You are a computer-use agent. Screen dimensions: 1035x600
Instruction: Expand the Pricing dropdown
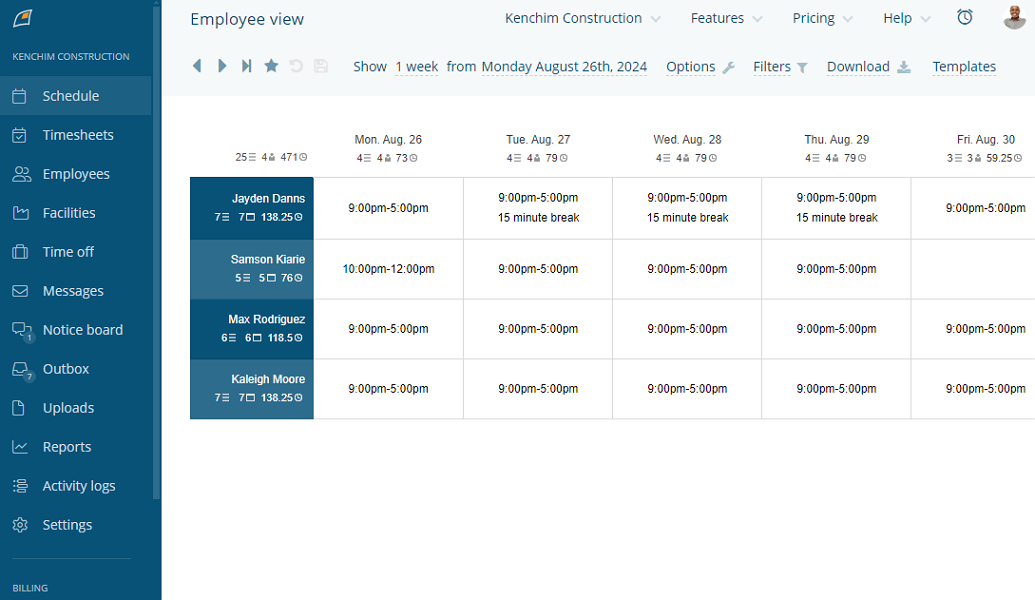[x=822, y=18]
